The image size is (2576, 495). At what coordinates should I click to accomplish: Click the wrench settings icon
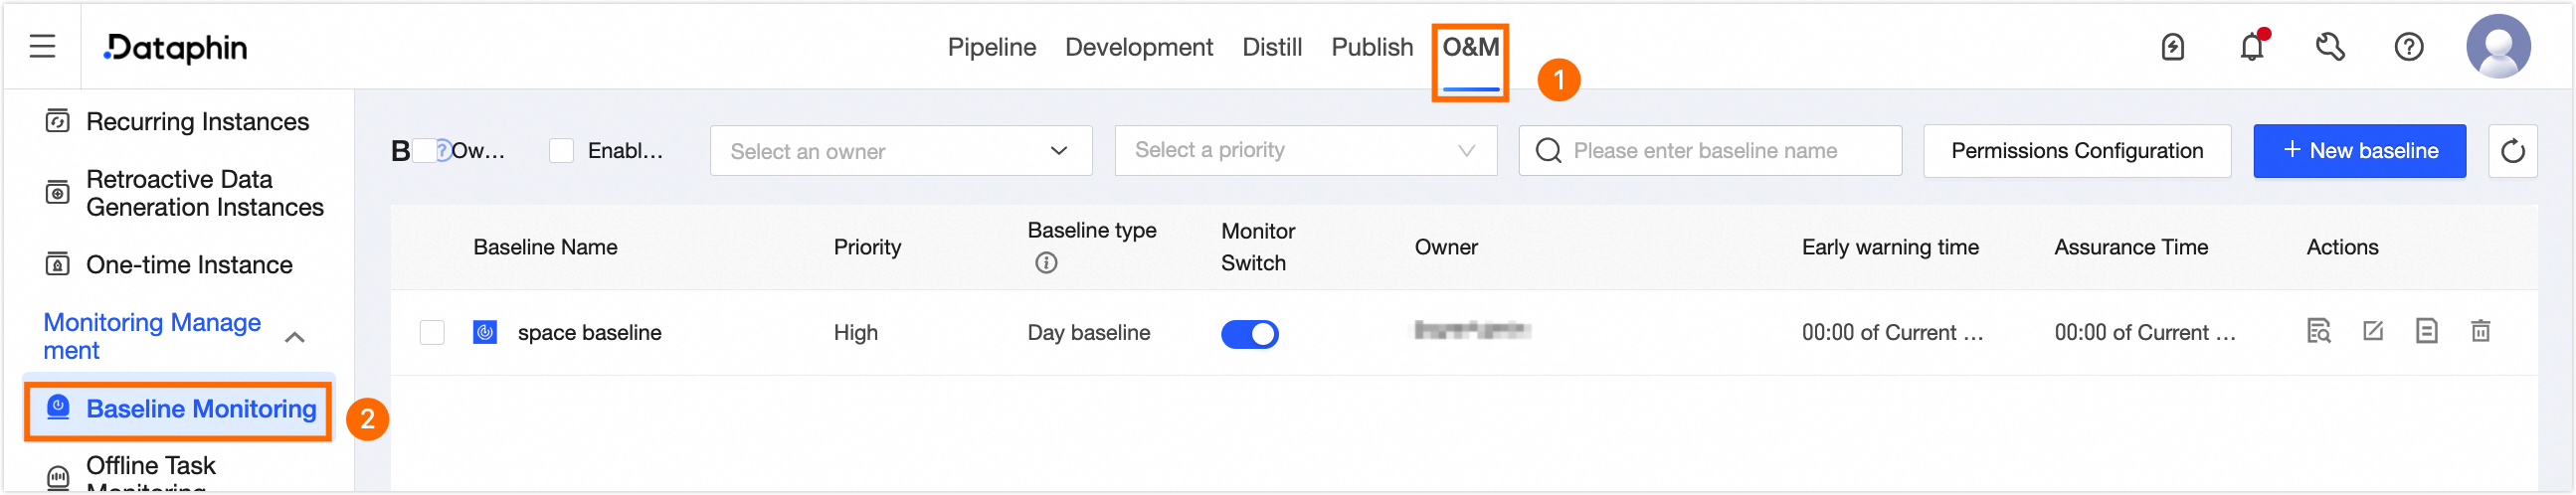pos(2330,47)
